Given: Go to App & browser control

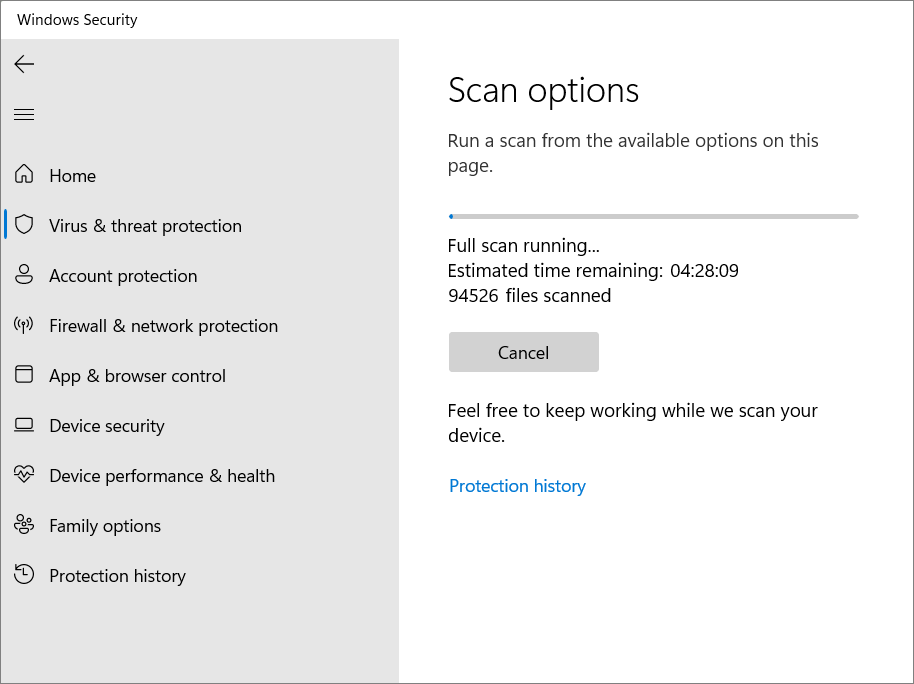Looking at the screenshot, I should point(137,376).
